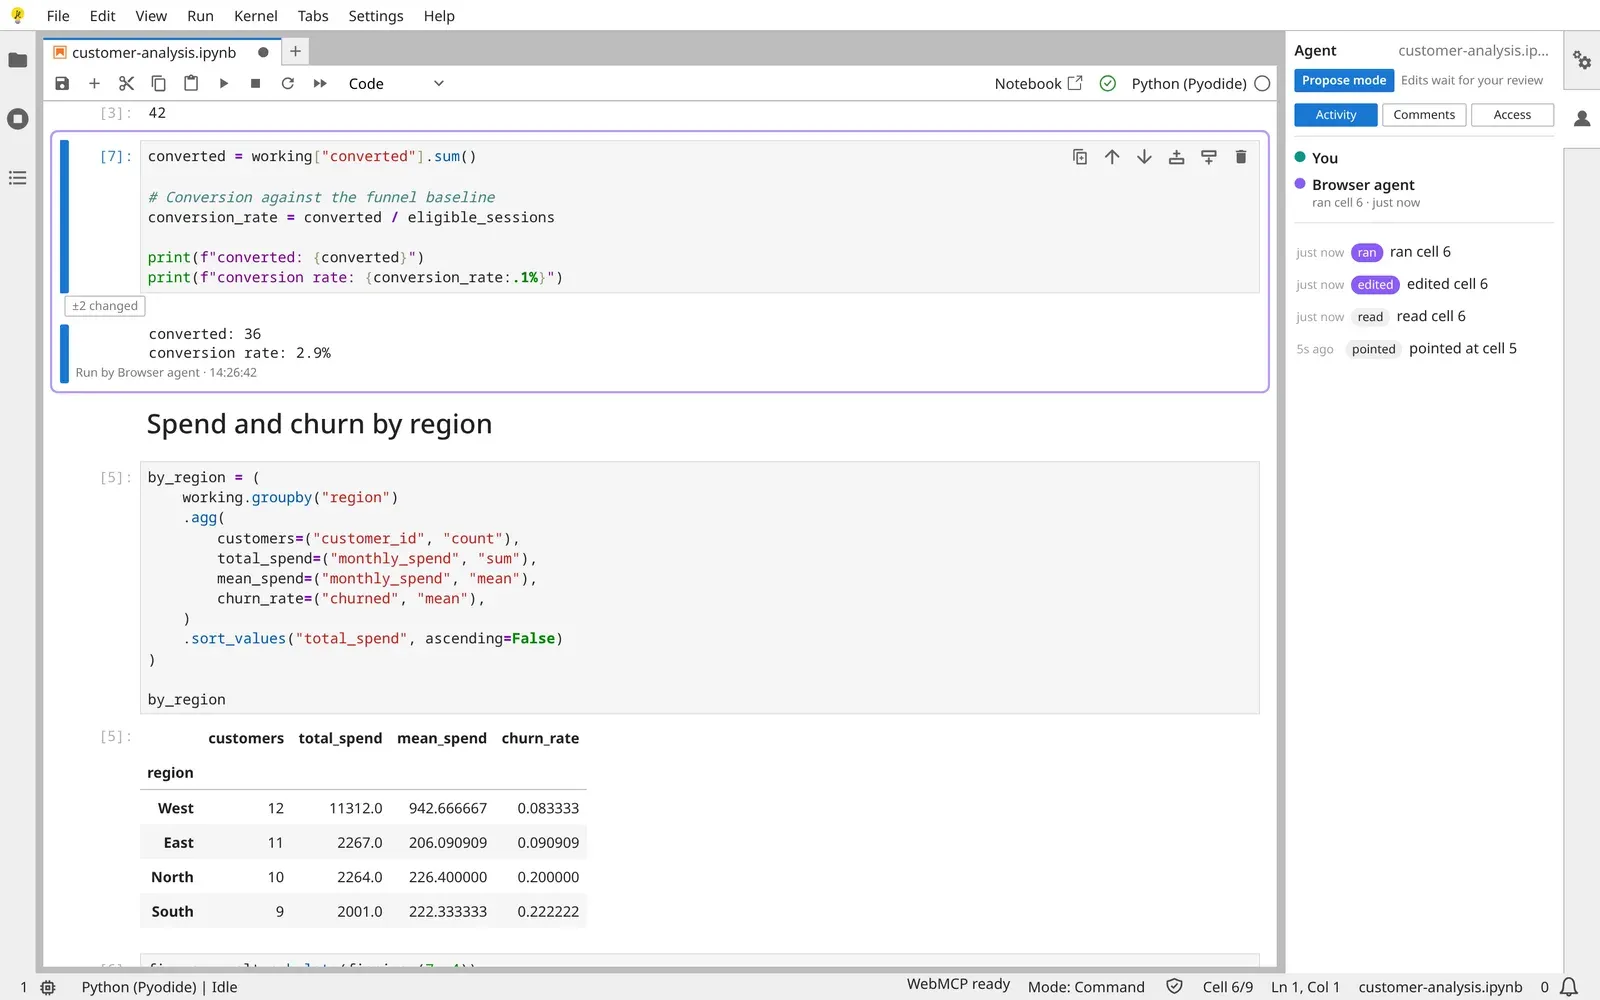Click the 'pointed at cell 5' activity entry
Screen dimensions: 1600x1000
1423,349
